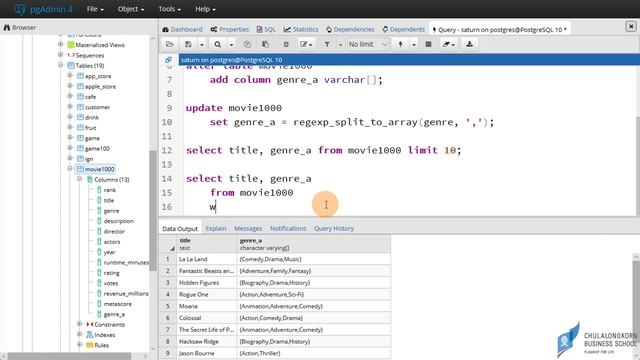Open the Save options dropdown arrow
The width and height of the screenshot is (640, 360).
[201, 44]
